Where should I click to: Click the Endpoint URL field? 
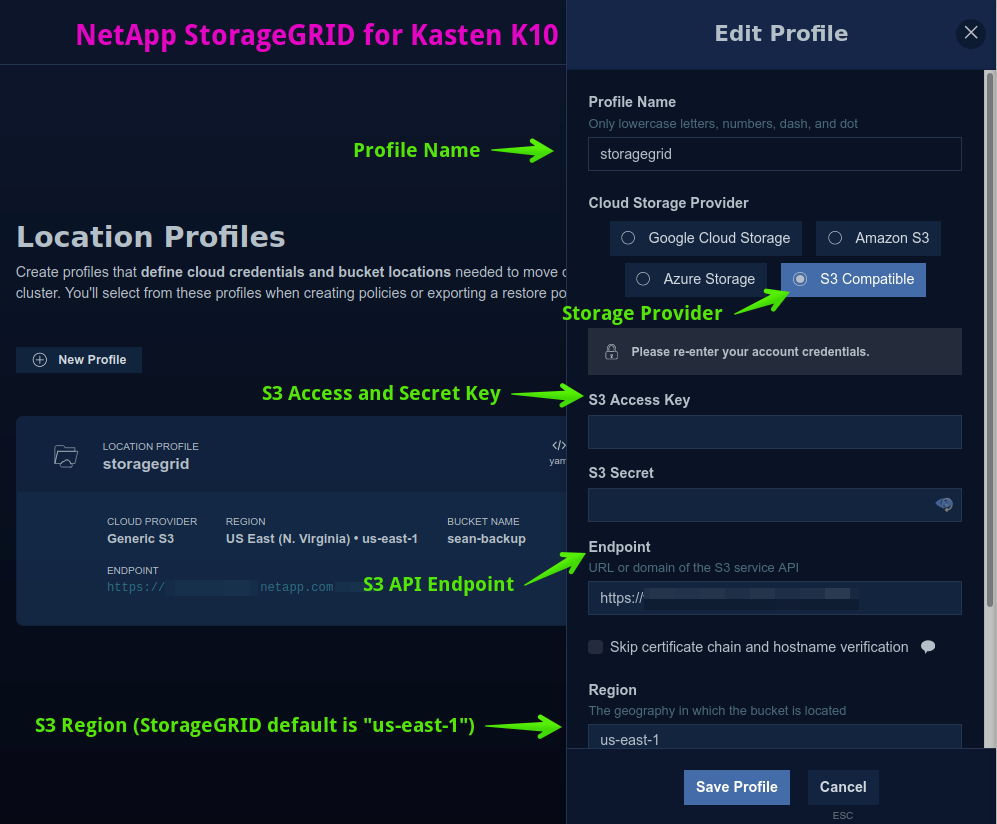click(x=774, y=598)
